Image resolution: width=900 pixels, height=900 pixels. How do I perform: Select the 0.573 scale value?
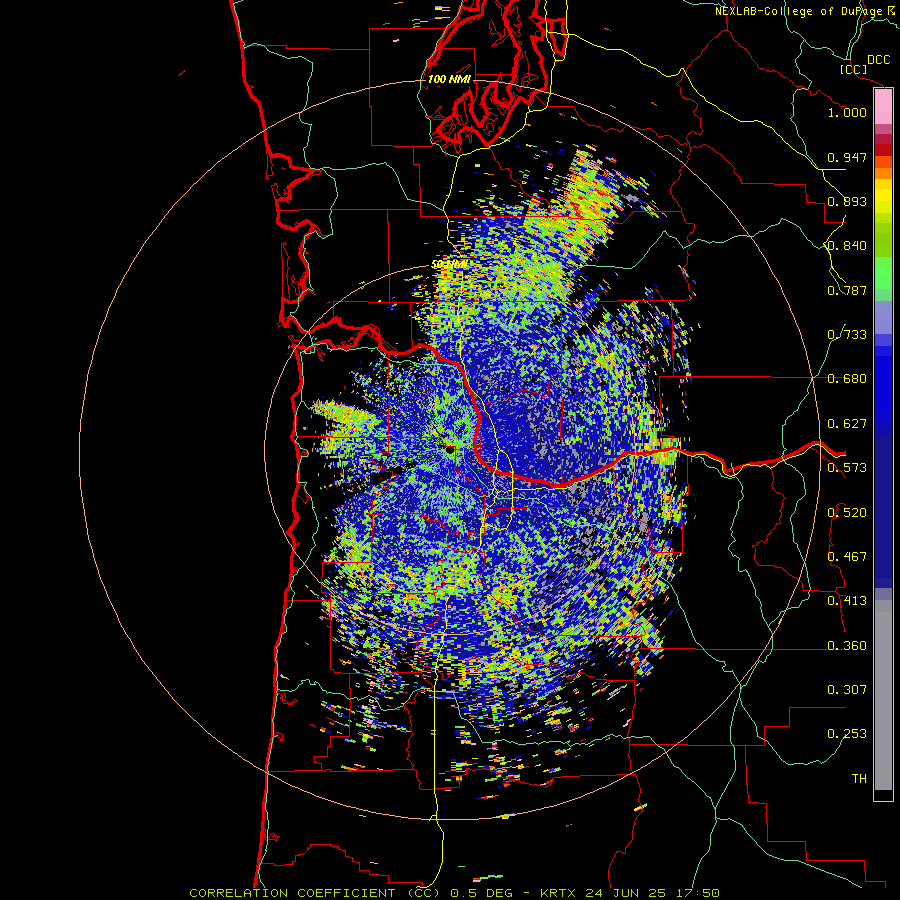click(847, 468)
